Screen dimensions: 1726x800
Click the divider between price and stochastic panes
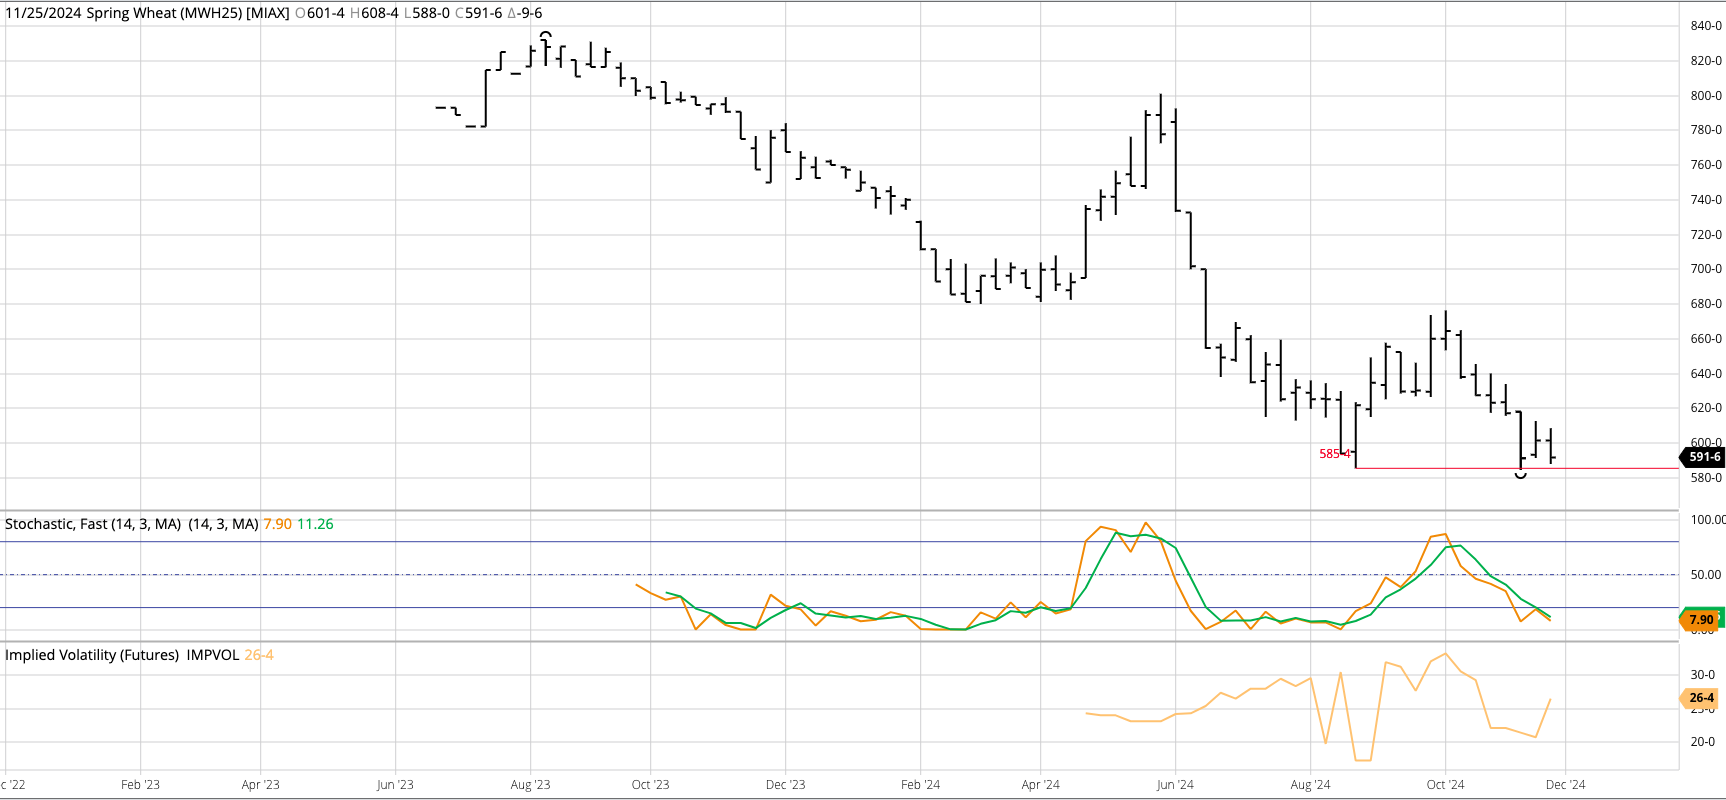click(x=840, y=511)
